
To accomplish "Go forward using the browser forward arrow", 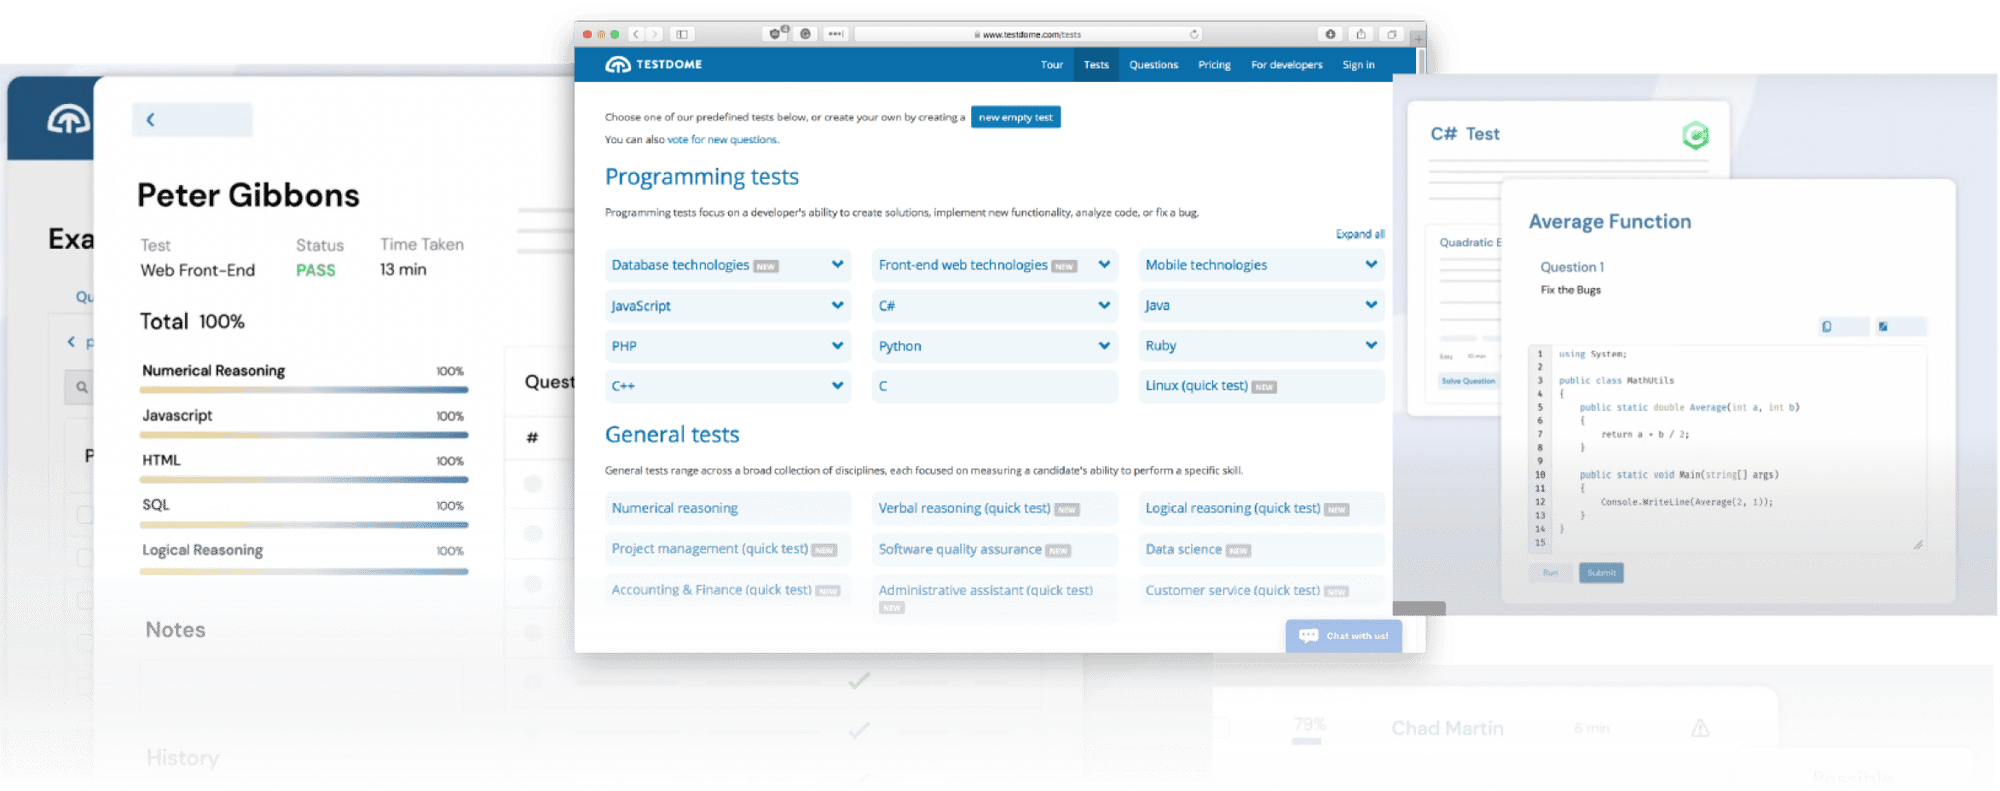I will click(x=654, y=34).
